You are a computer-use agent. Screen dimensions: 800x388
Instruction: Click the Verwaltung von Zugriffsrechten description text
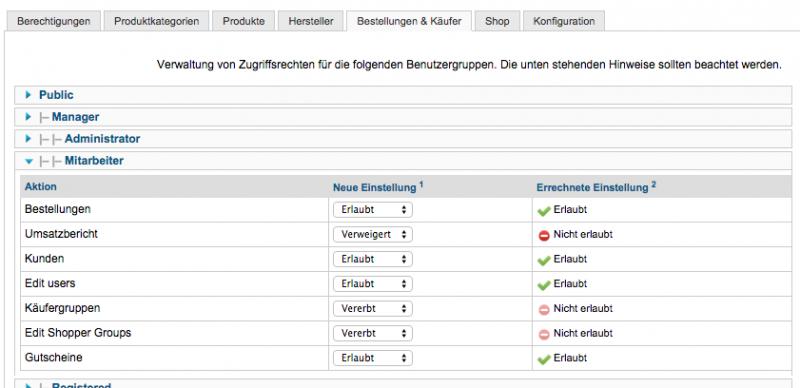click(x=469, y=65)
